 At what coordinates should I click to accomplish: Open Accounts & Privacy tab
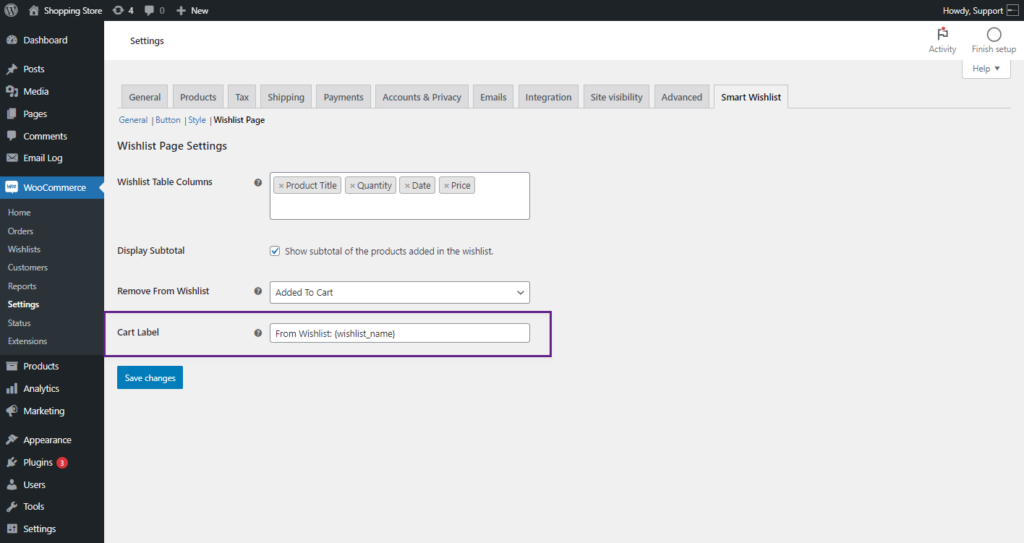click(422, 97)
